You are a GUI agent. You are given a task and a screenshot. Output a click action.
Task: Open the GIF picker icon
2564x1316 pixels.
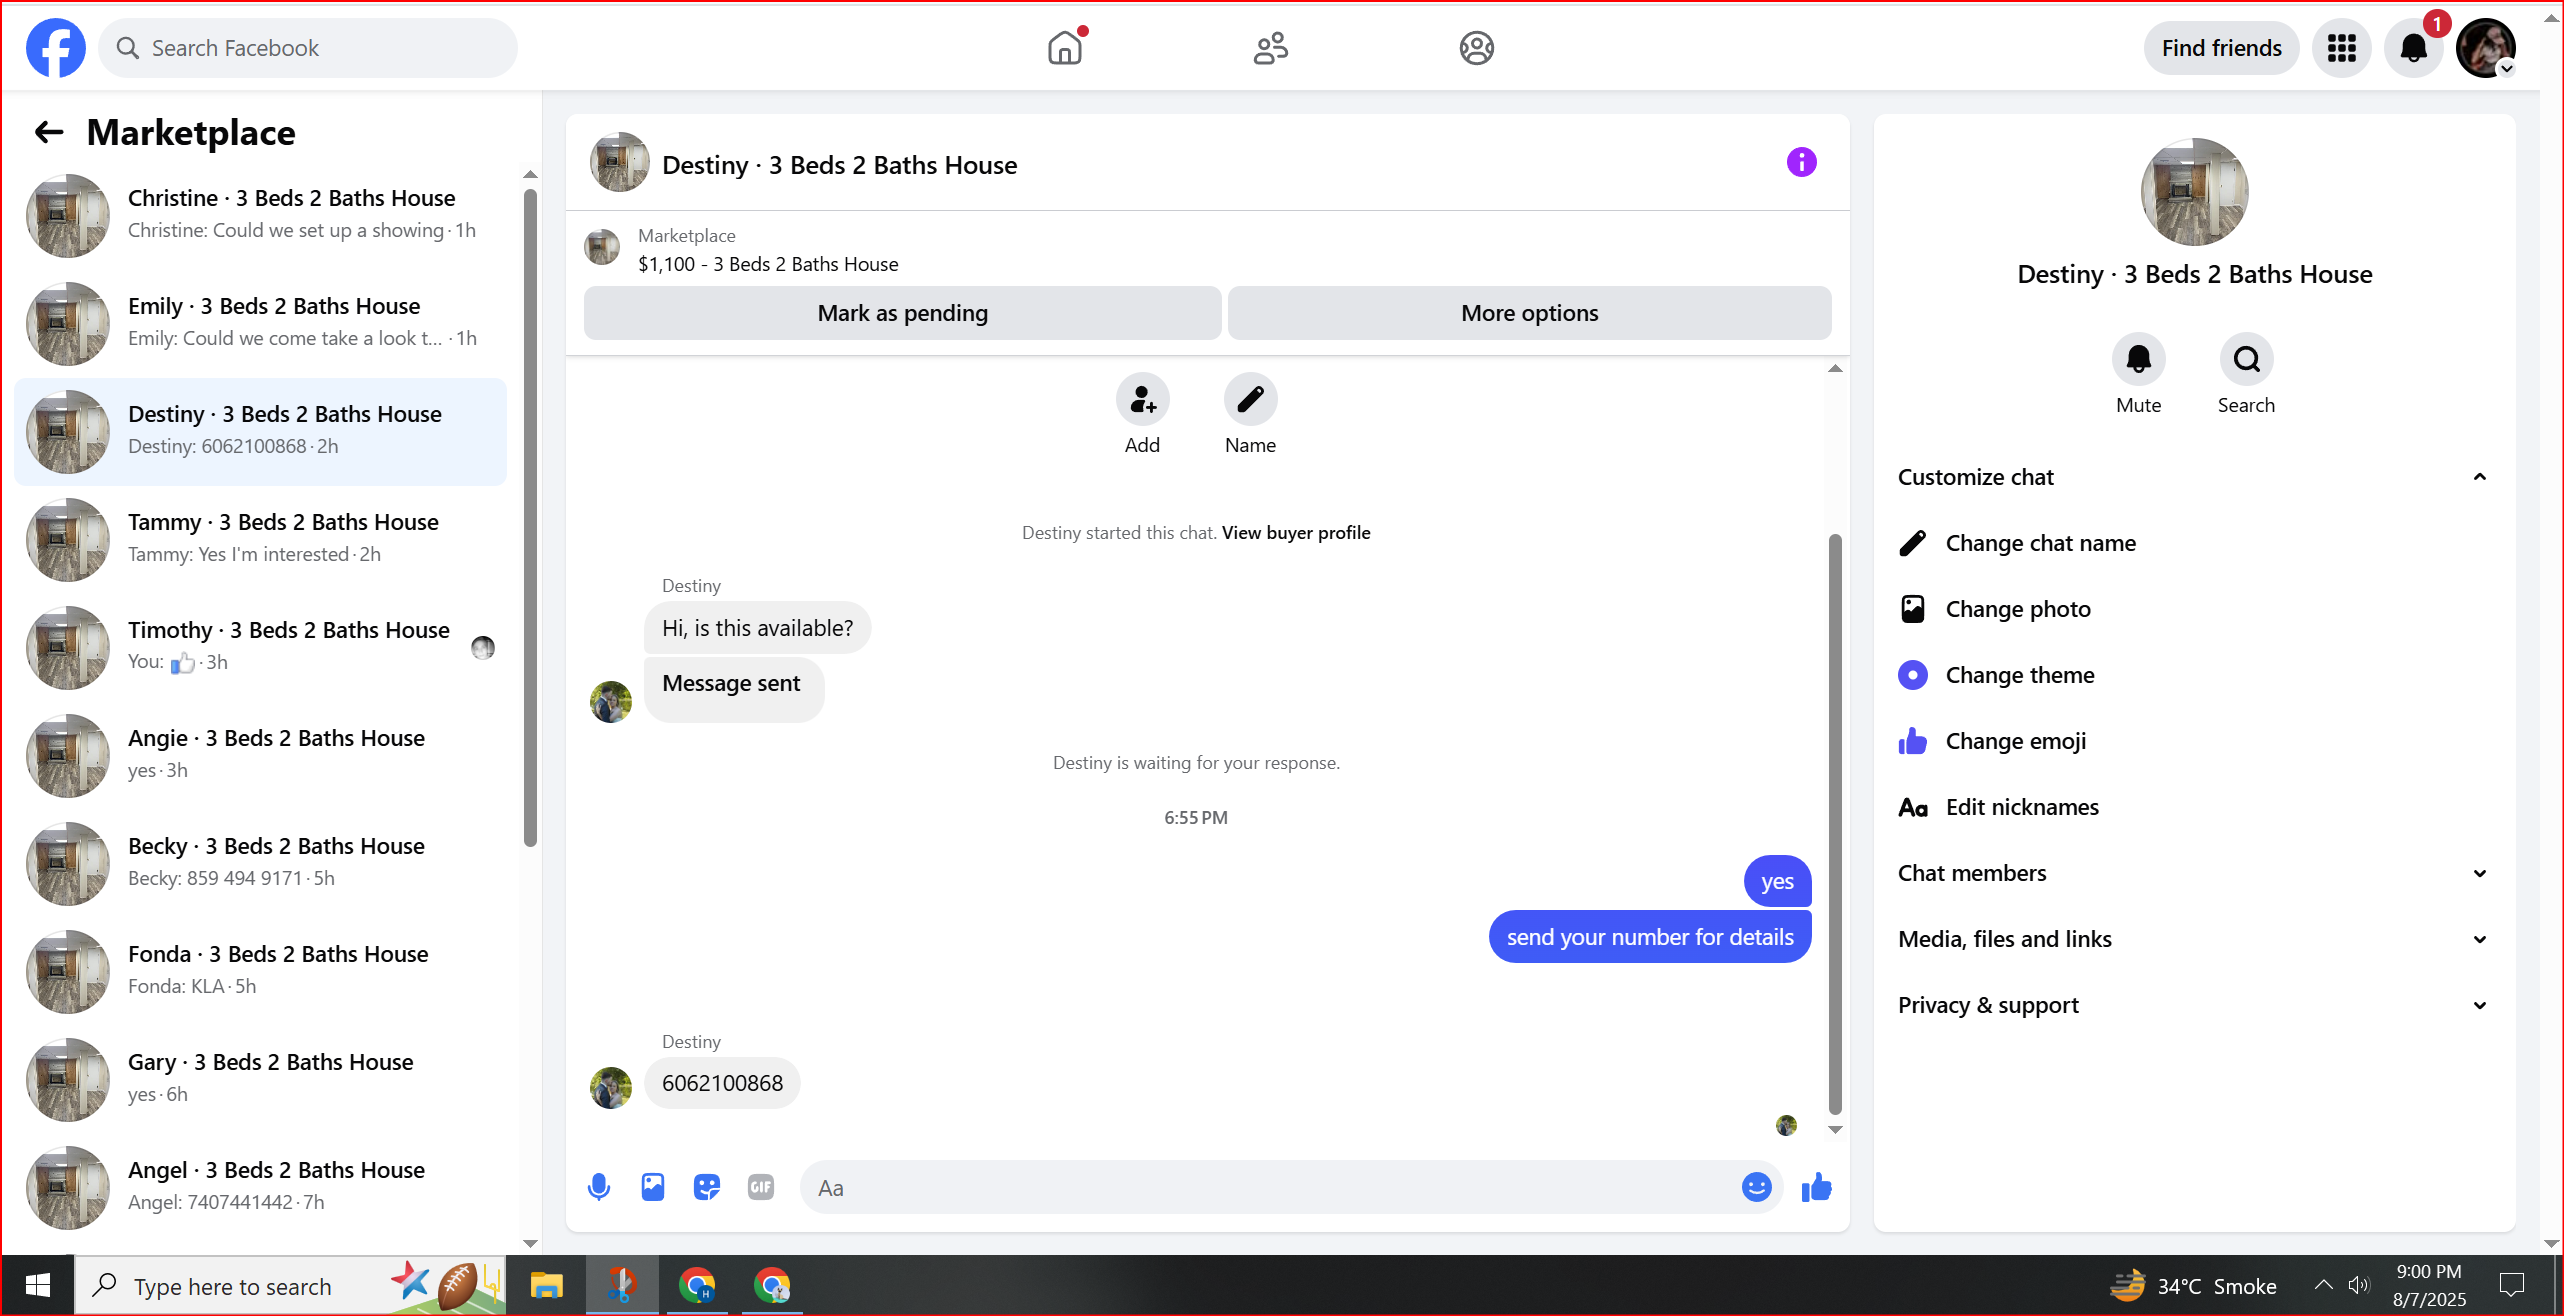(x=761, y=1187)
